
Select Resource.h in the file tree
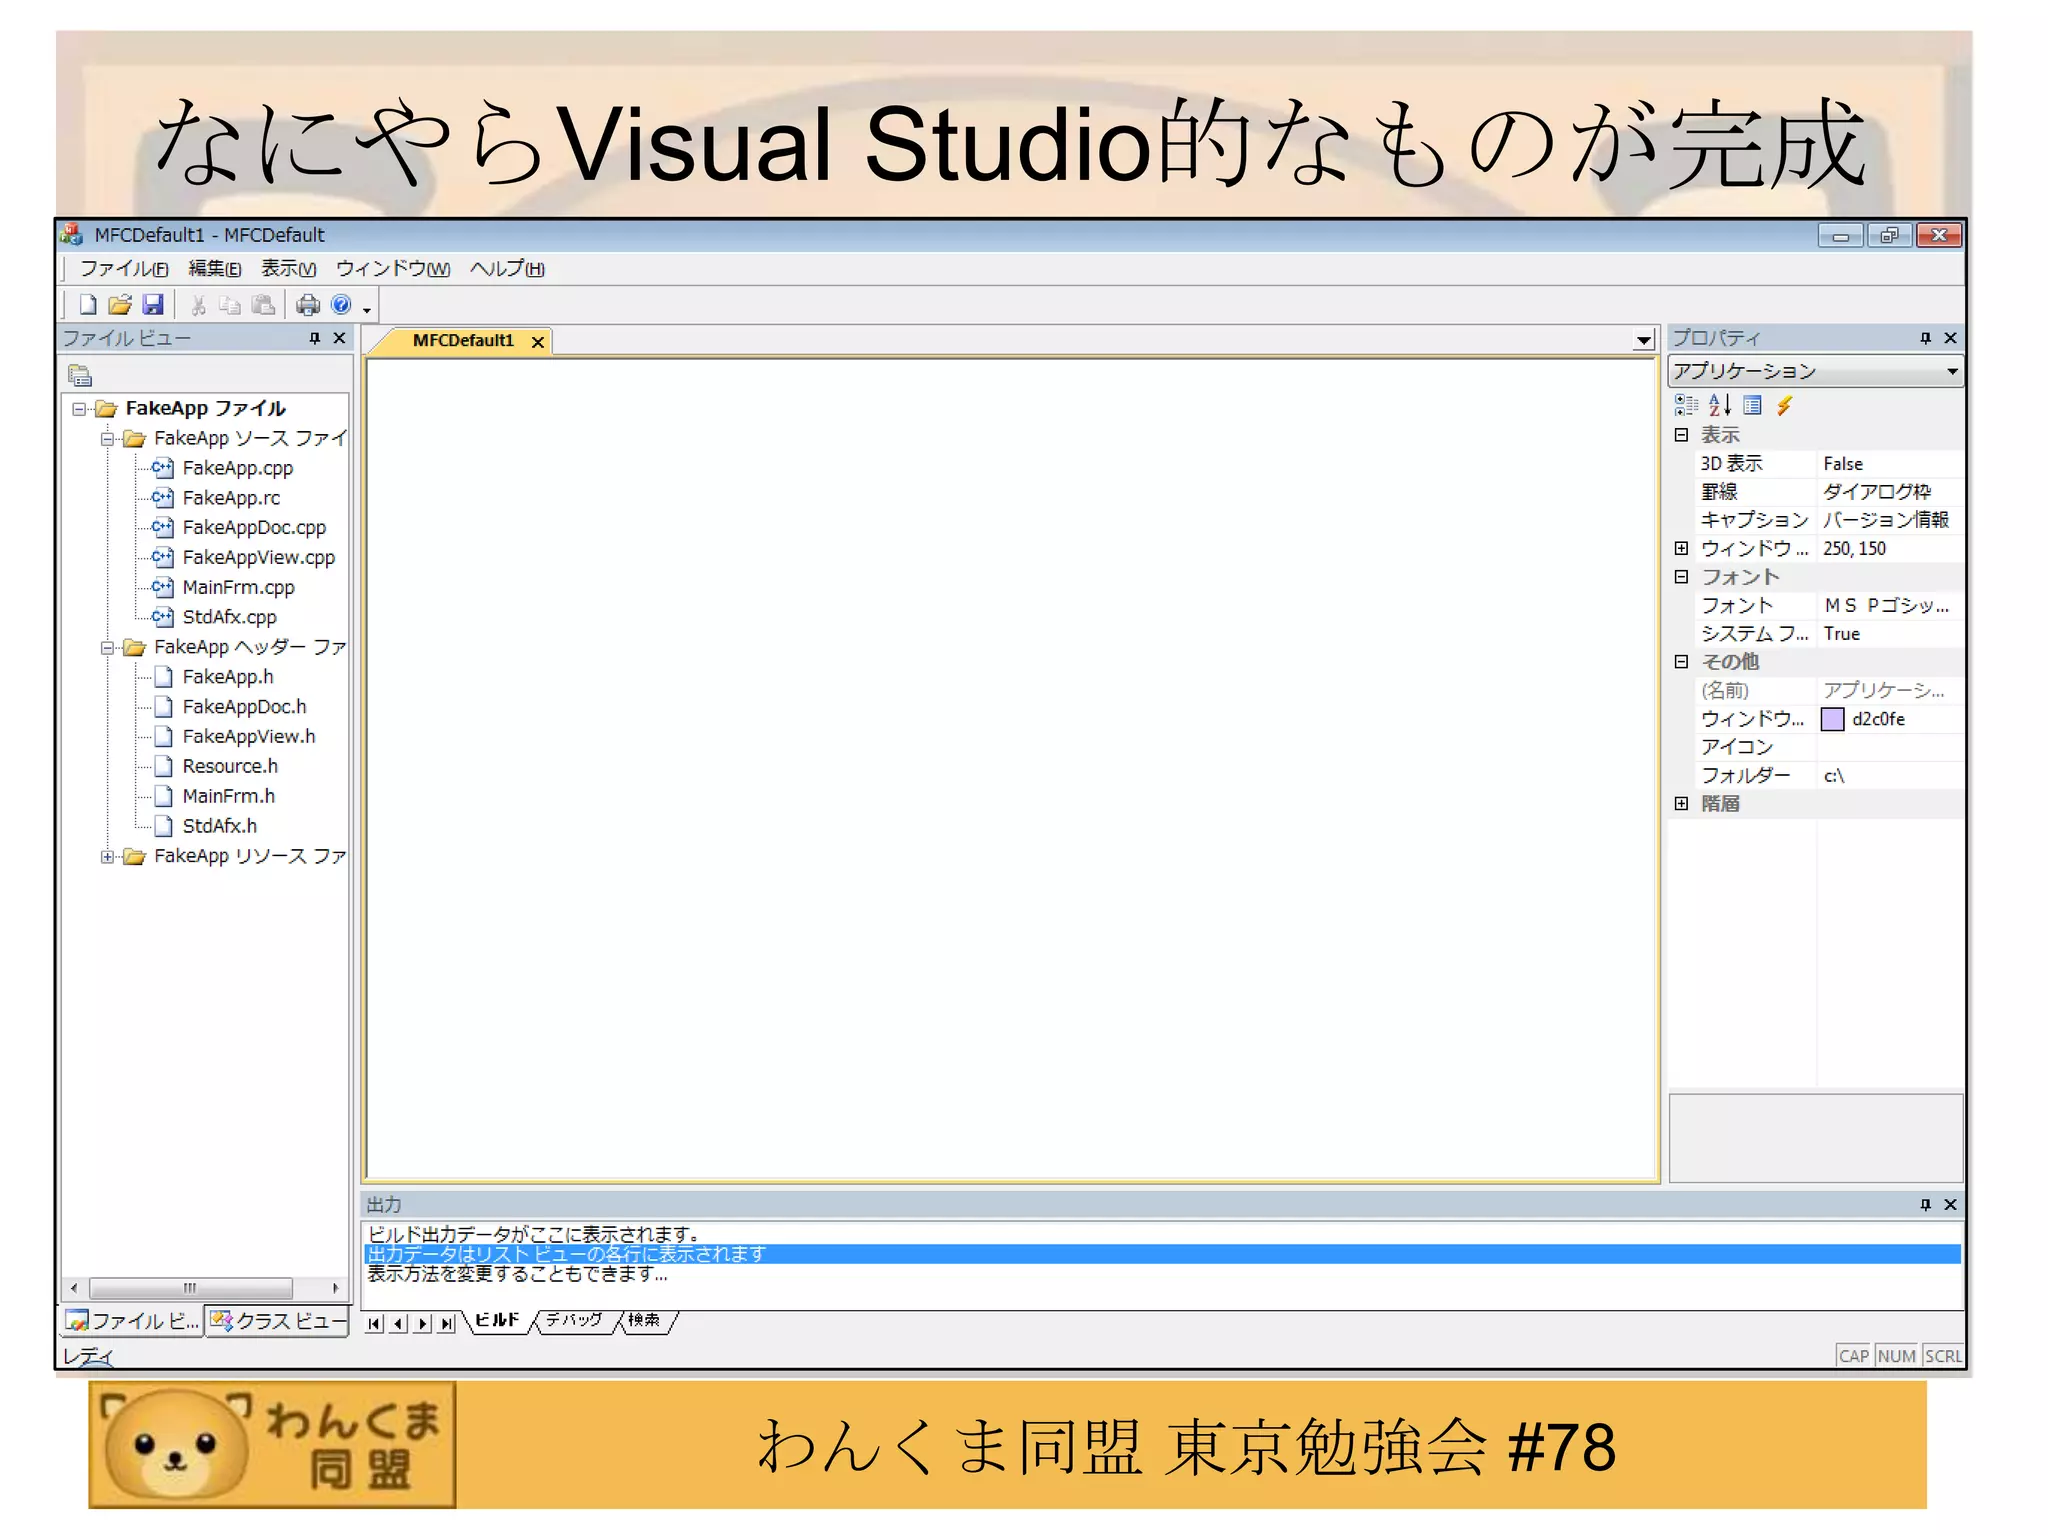(230, 767)
